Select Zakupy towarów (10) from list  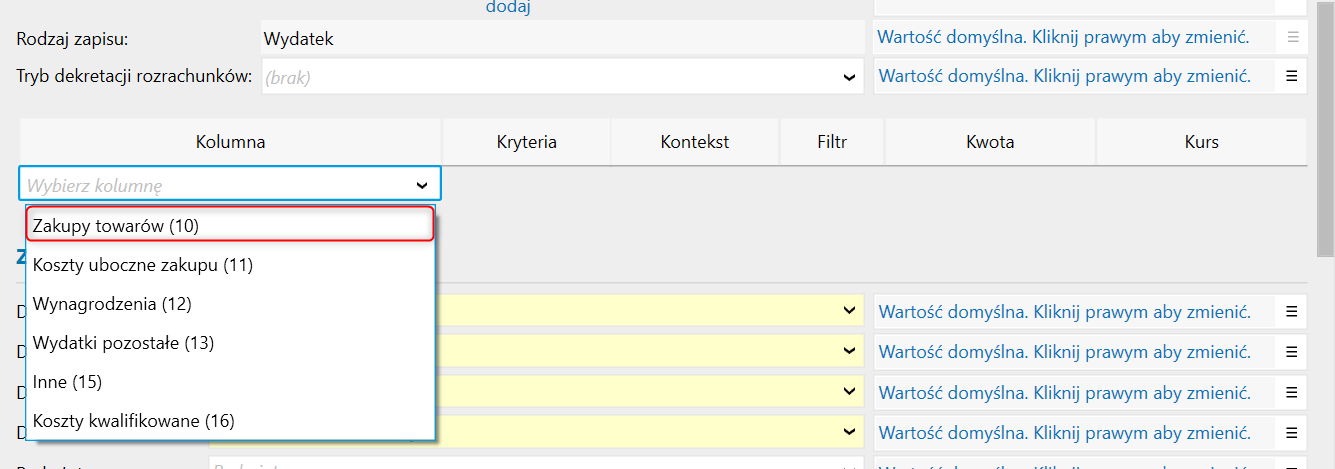coord(229,226)
